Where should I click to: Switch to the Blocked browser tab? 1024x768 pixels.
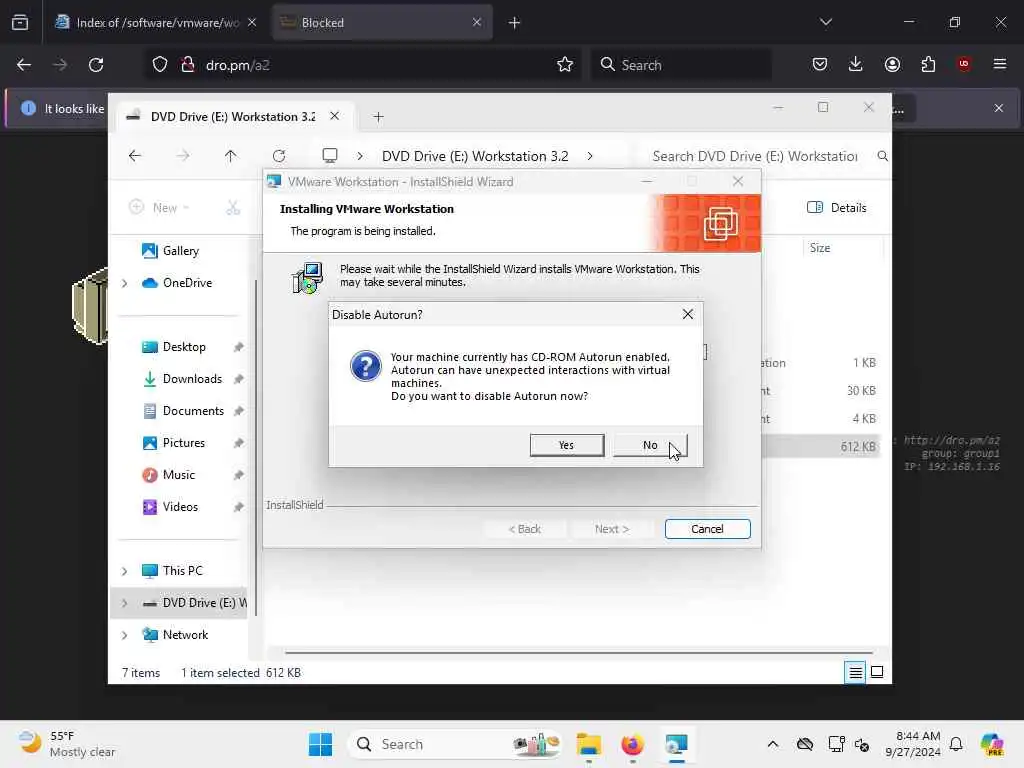point(382,22)
